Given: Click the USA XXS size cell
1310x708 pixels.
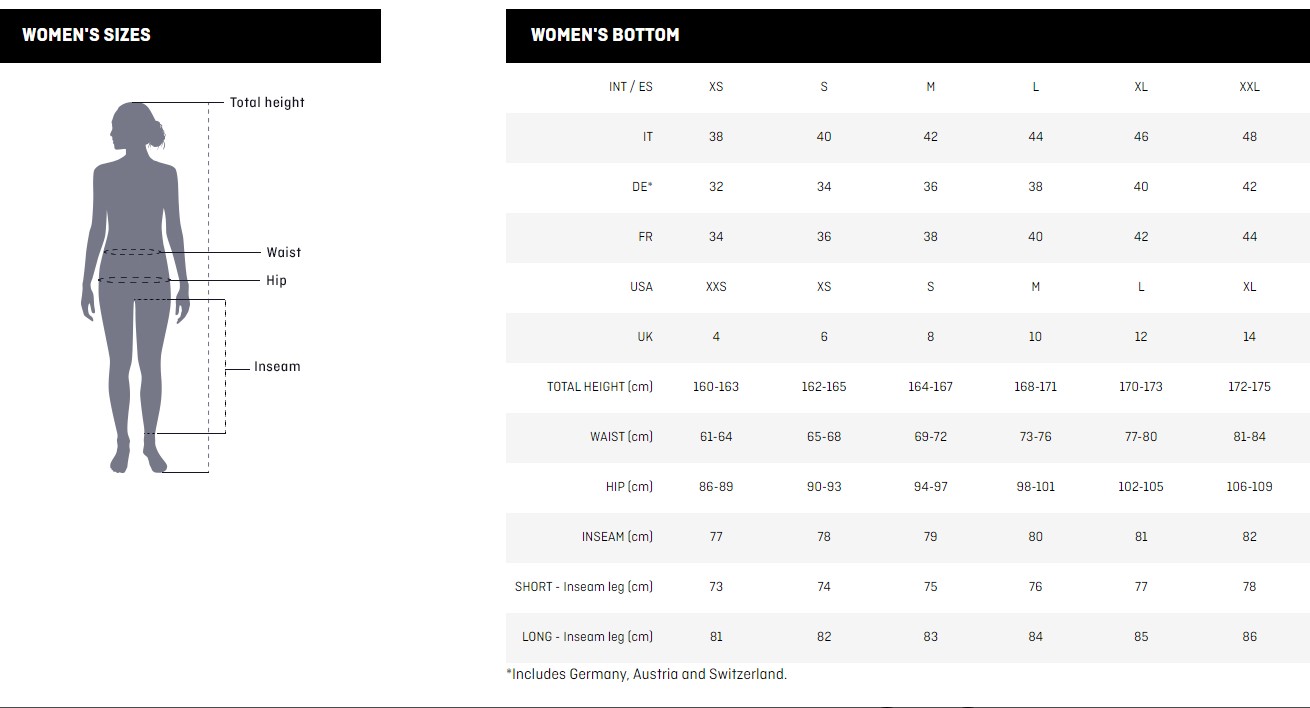Looking at the screenshot, I should pos(716,287).
